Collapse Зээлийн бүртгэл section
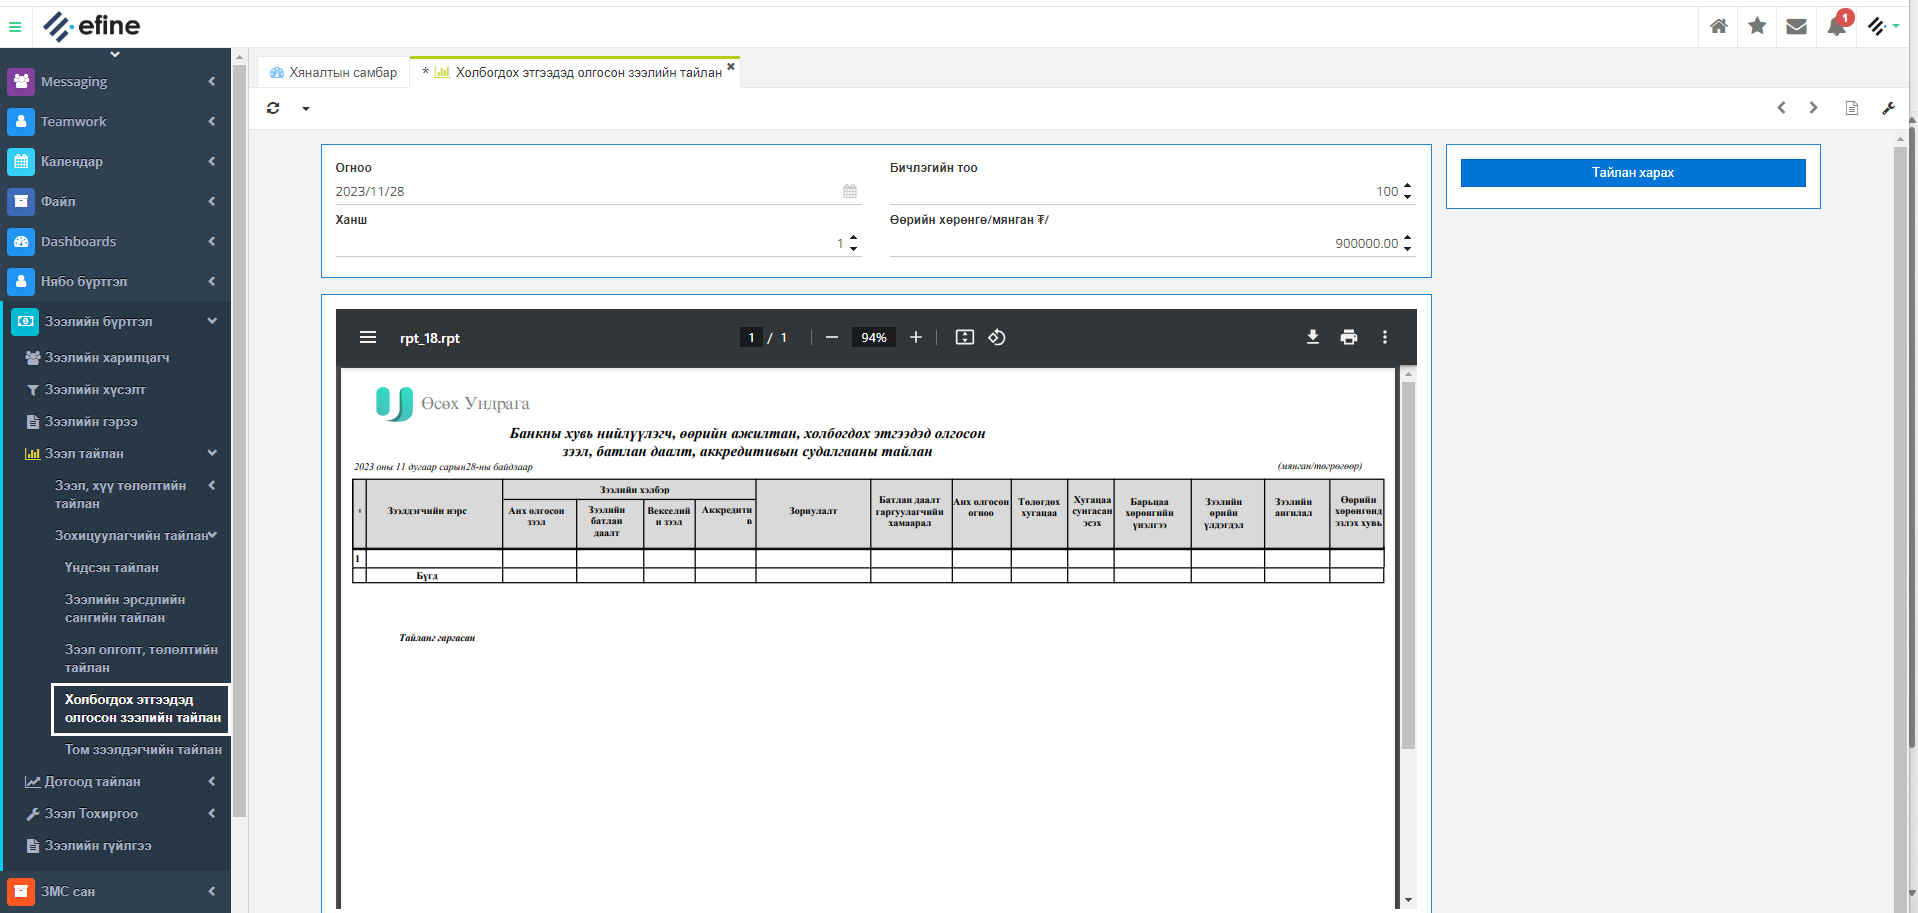 pyautogui.click(x=212, y=321)
